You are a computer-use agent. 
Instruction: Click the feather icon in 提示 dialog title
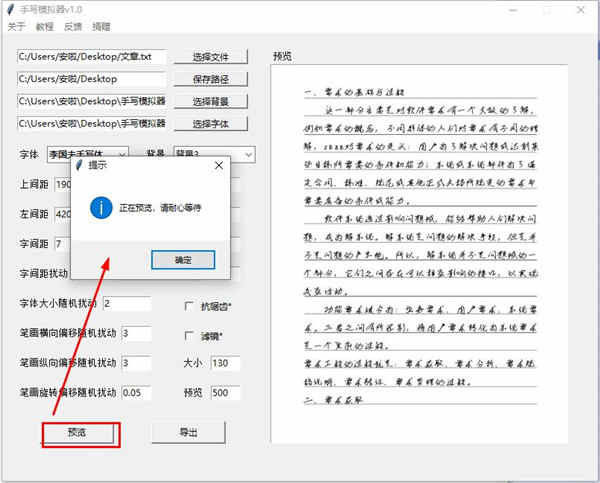tap(79, 165)
